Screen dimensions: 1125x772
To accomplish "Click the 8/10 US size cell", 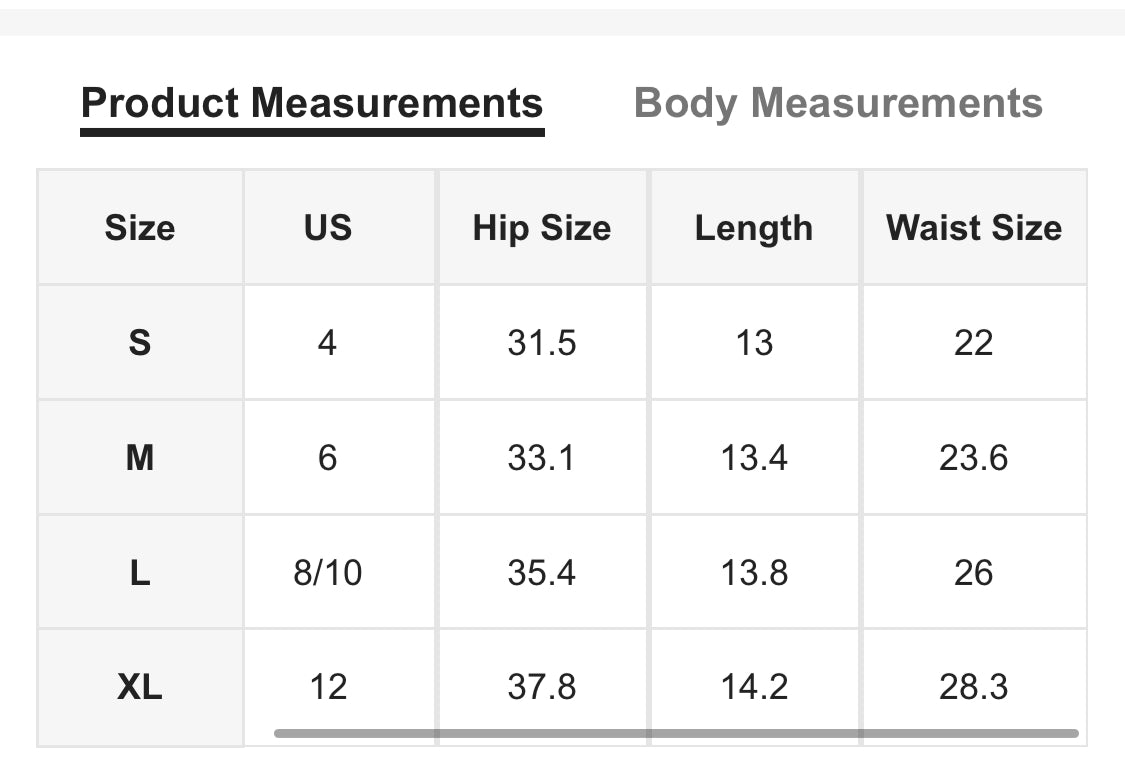I will [x=328, y=573].
